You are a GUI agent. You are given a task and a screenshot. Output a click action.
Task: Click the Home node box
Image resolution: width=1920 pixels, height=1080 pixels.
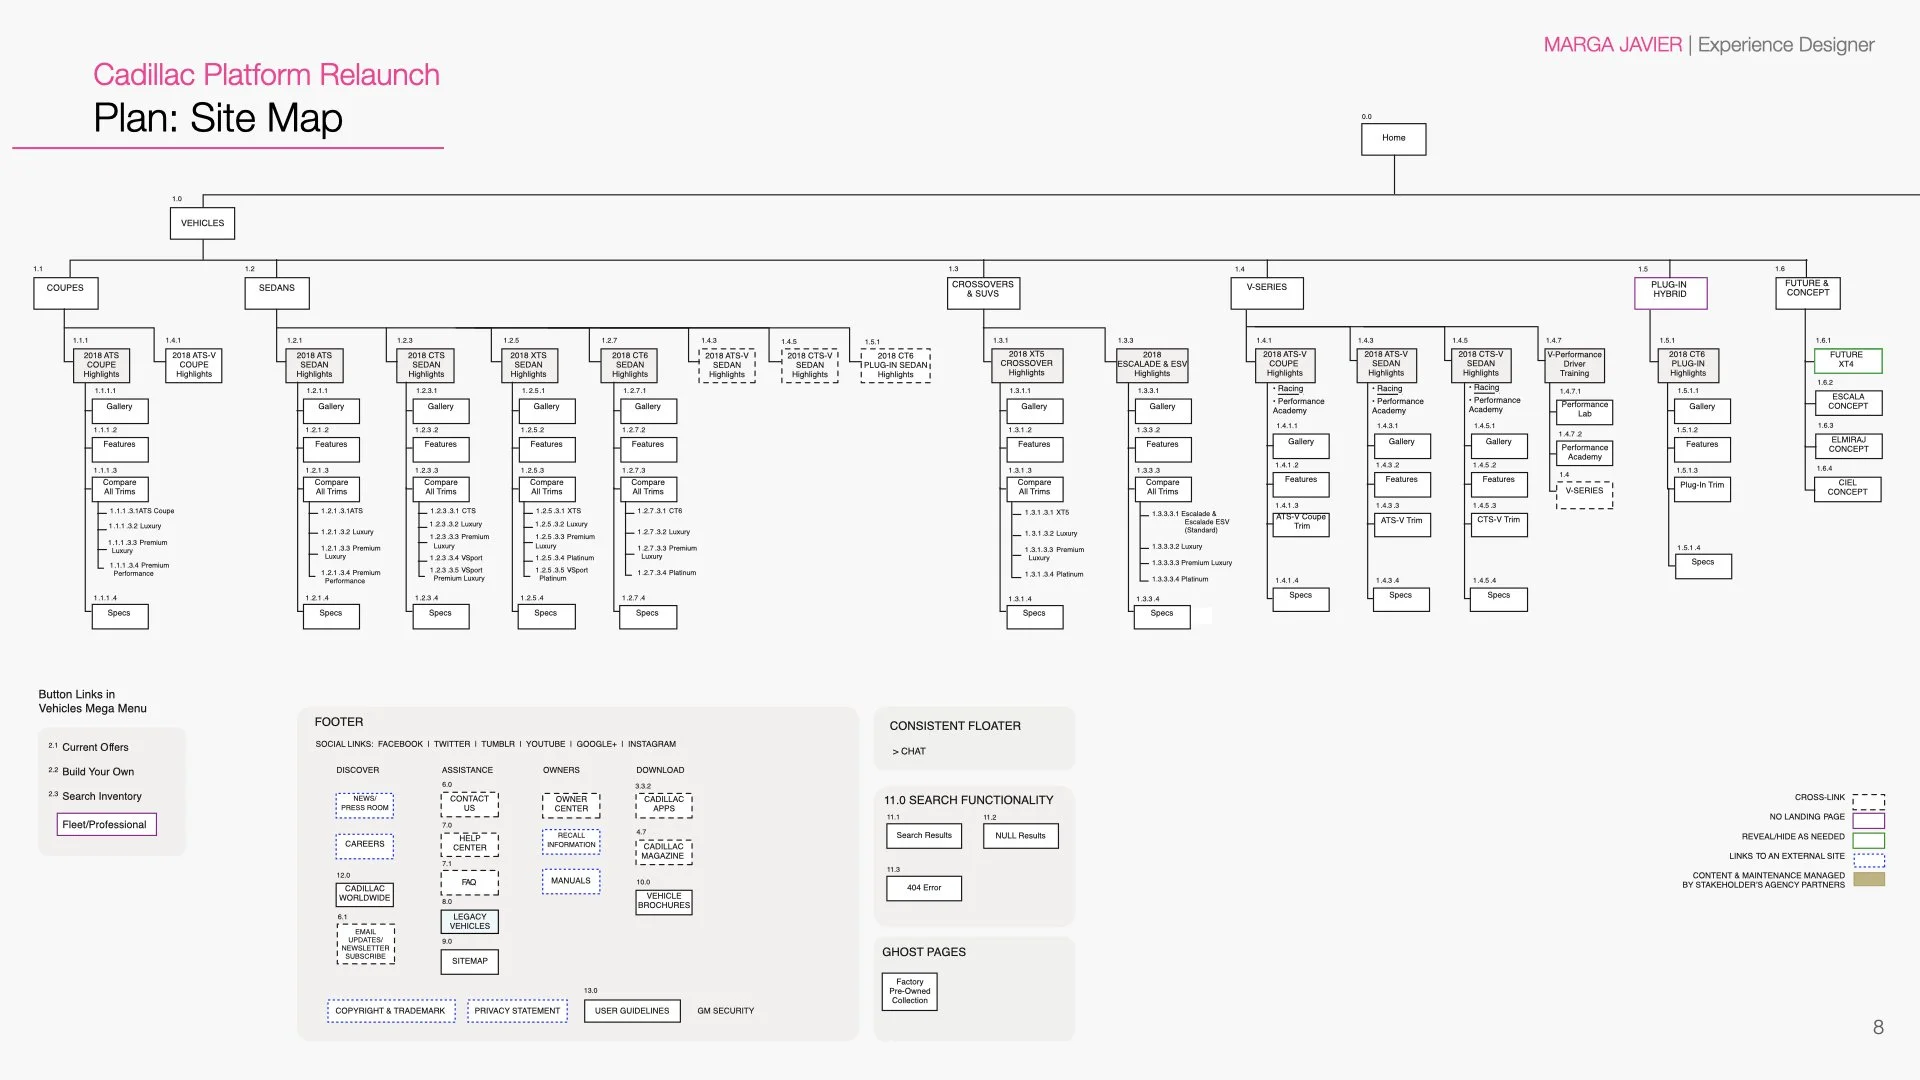[1393, 139]
